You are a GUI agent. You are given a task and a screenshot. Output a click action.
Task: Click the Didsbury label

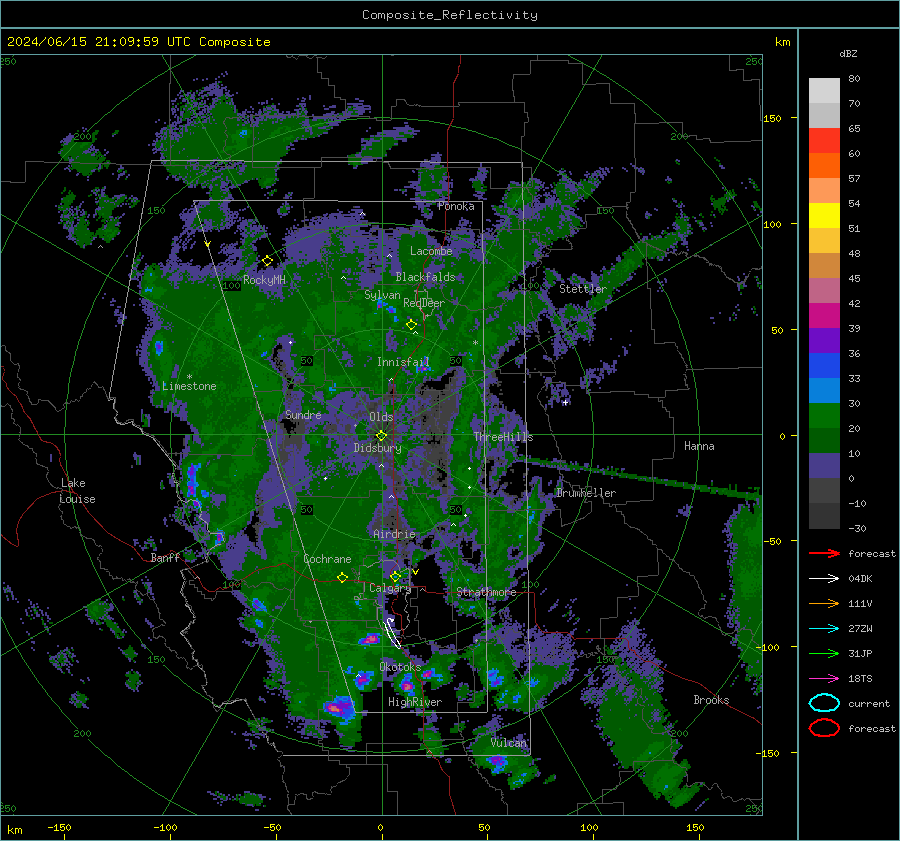tap(378, 448)
